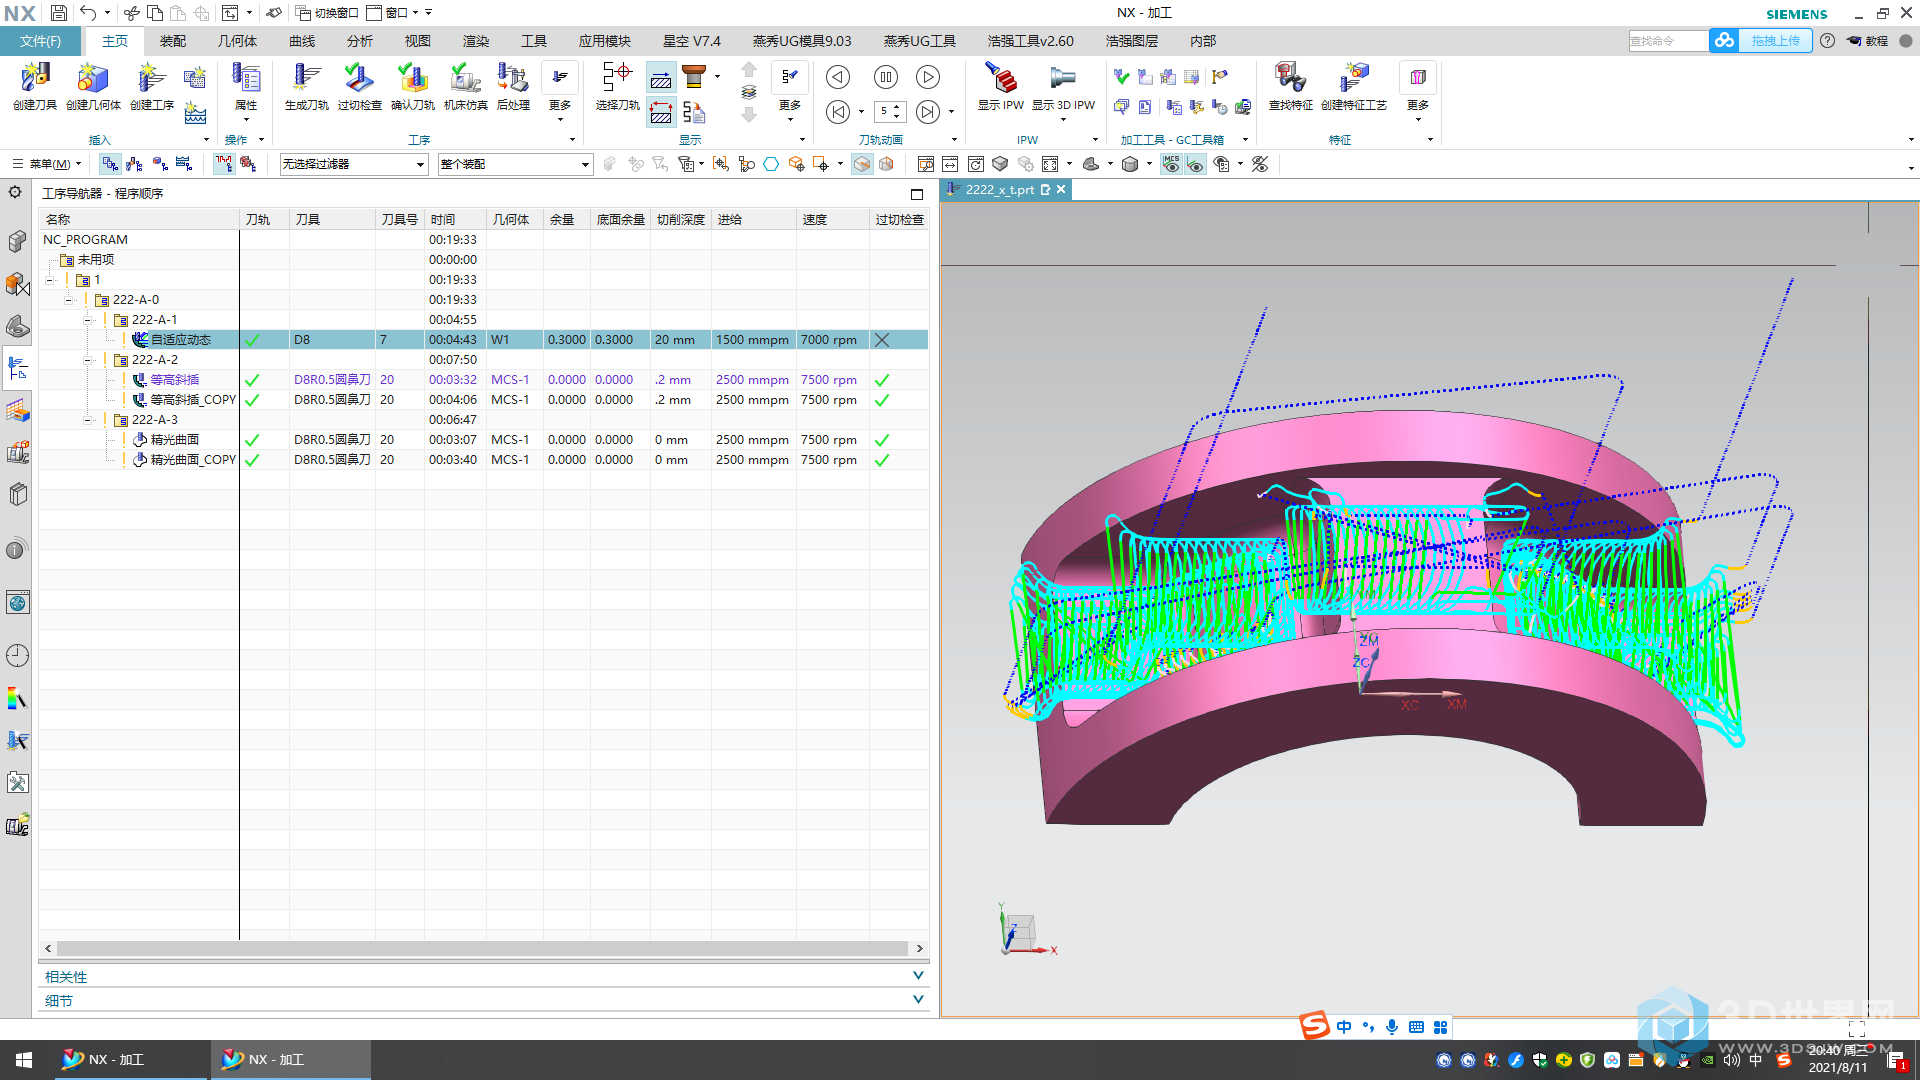Screen dimensions: 1920x1080
Task: Collapse the 222-A-2 program group
Action: pyautogui.click(x=88, y=360)
